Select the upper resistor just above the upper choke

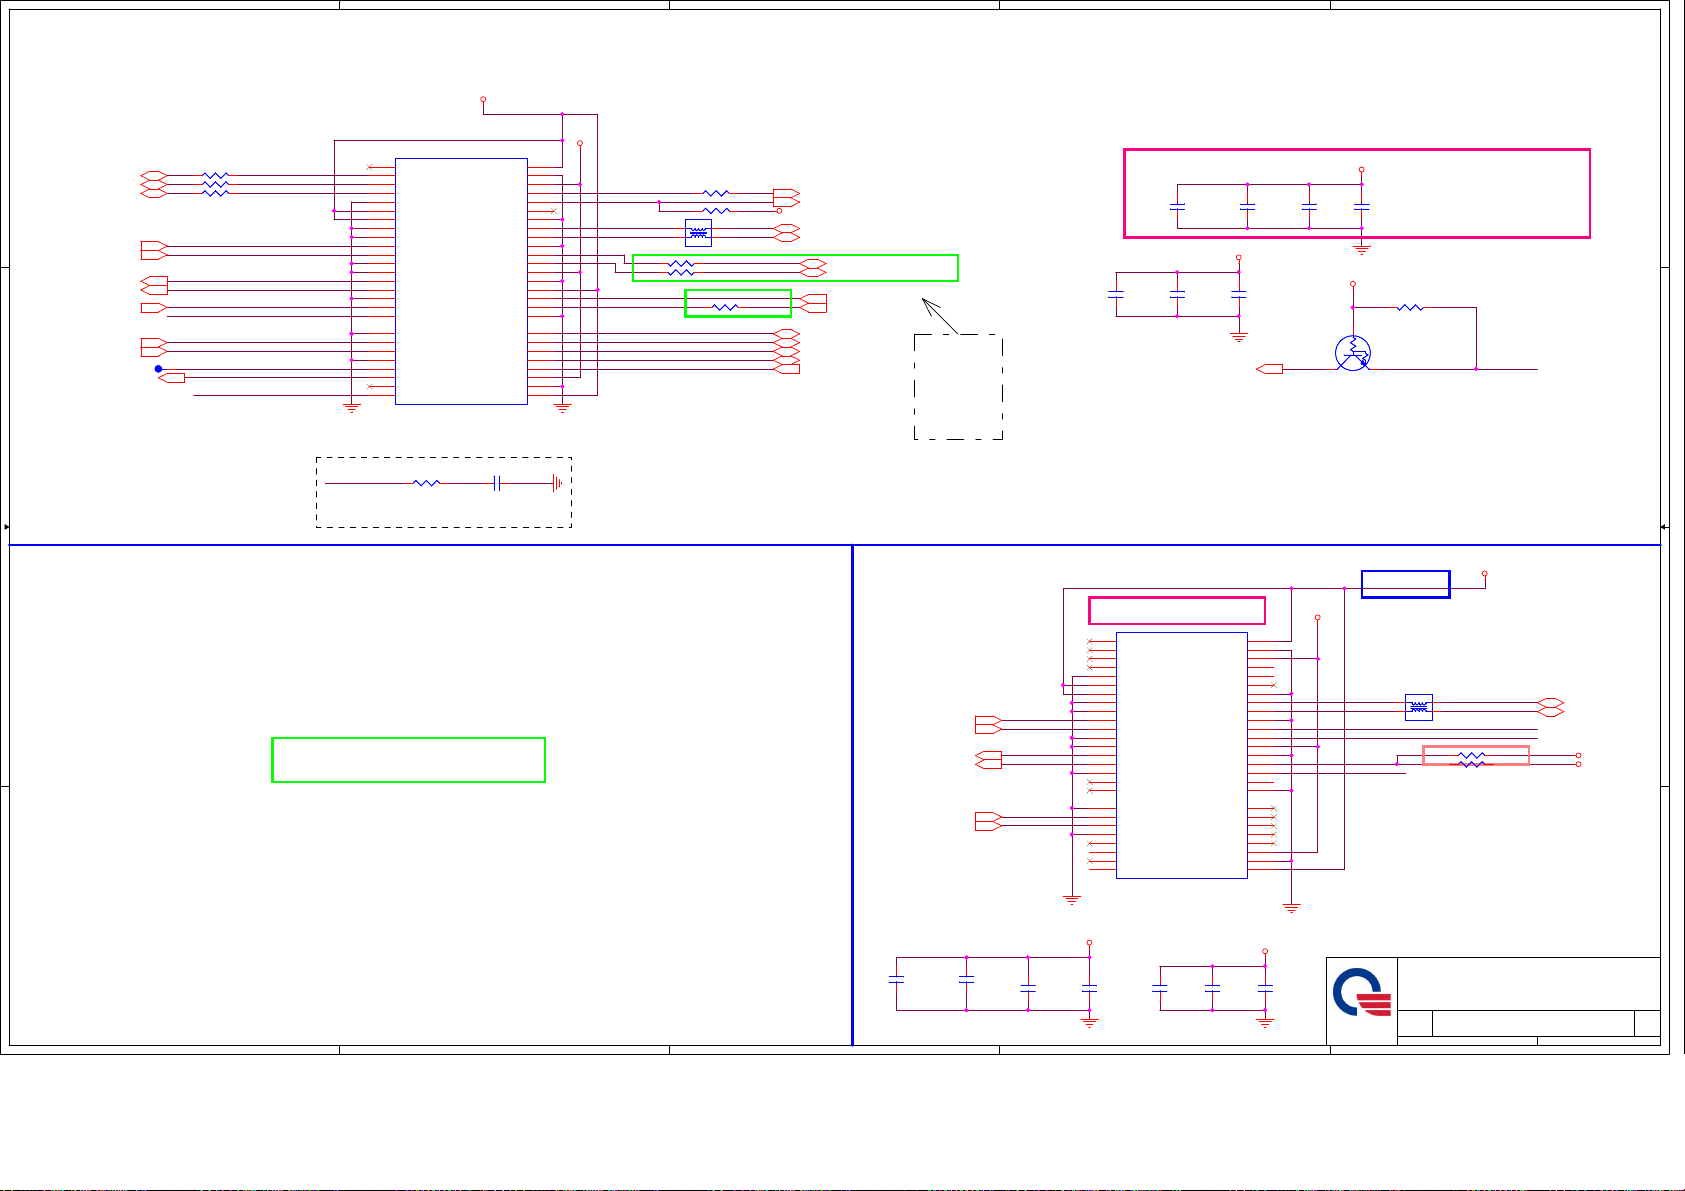(x=717, y=193)
